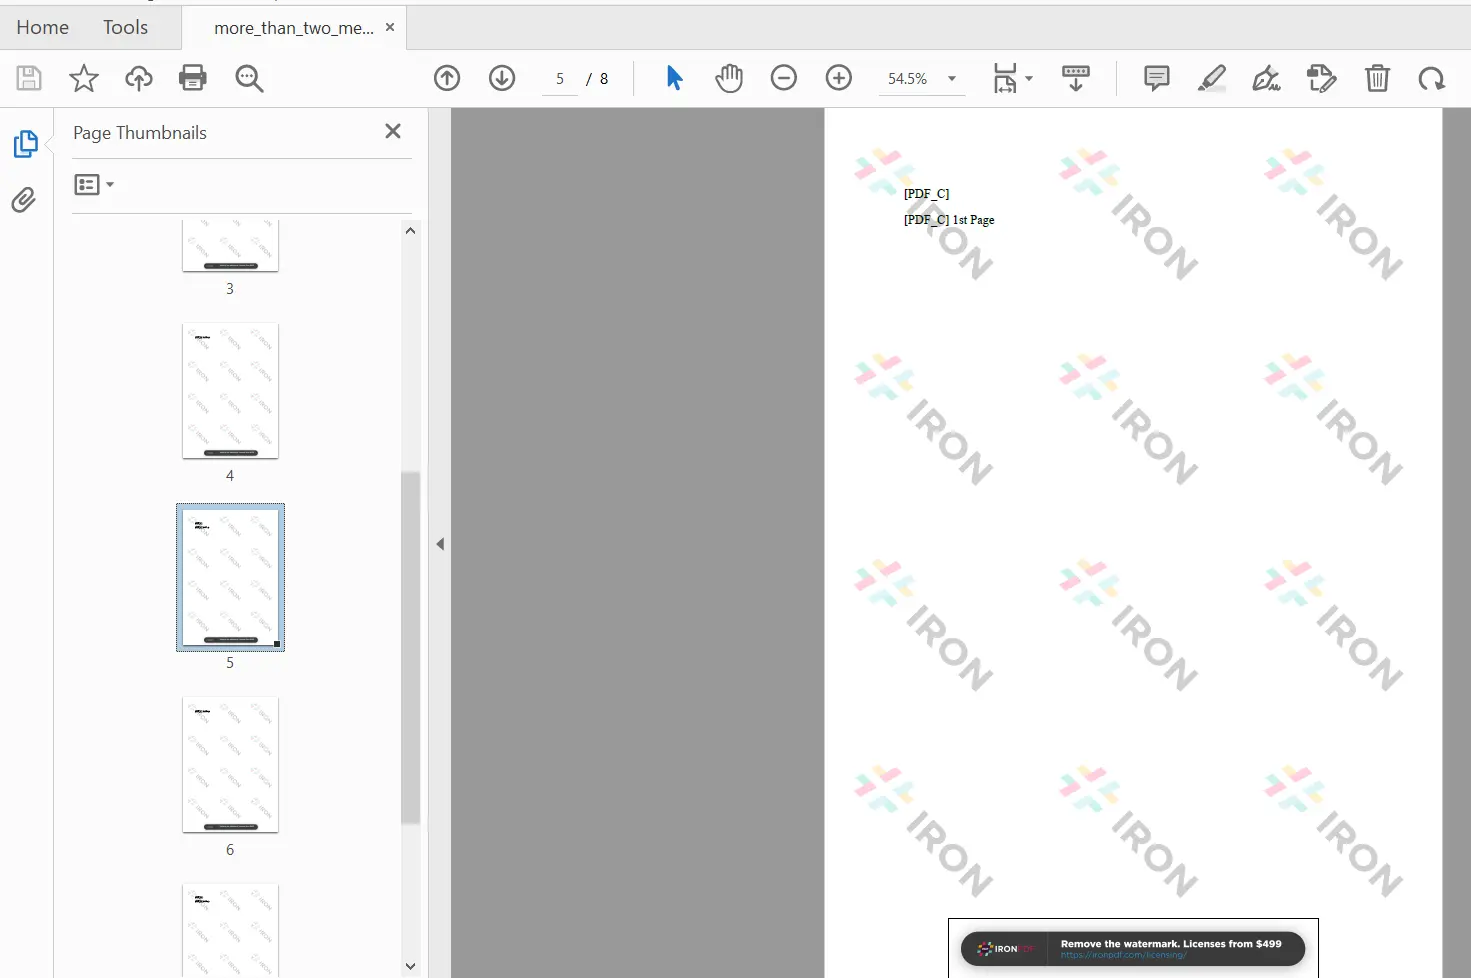This screenshot has height=978, width=1471.
Task: Select the page 3 thumbnail
Action: [230, 246]
